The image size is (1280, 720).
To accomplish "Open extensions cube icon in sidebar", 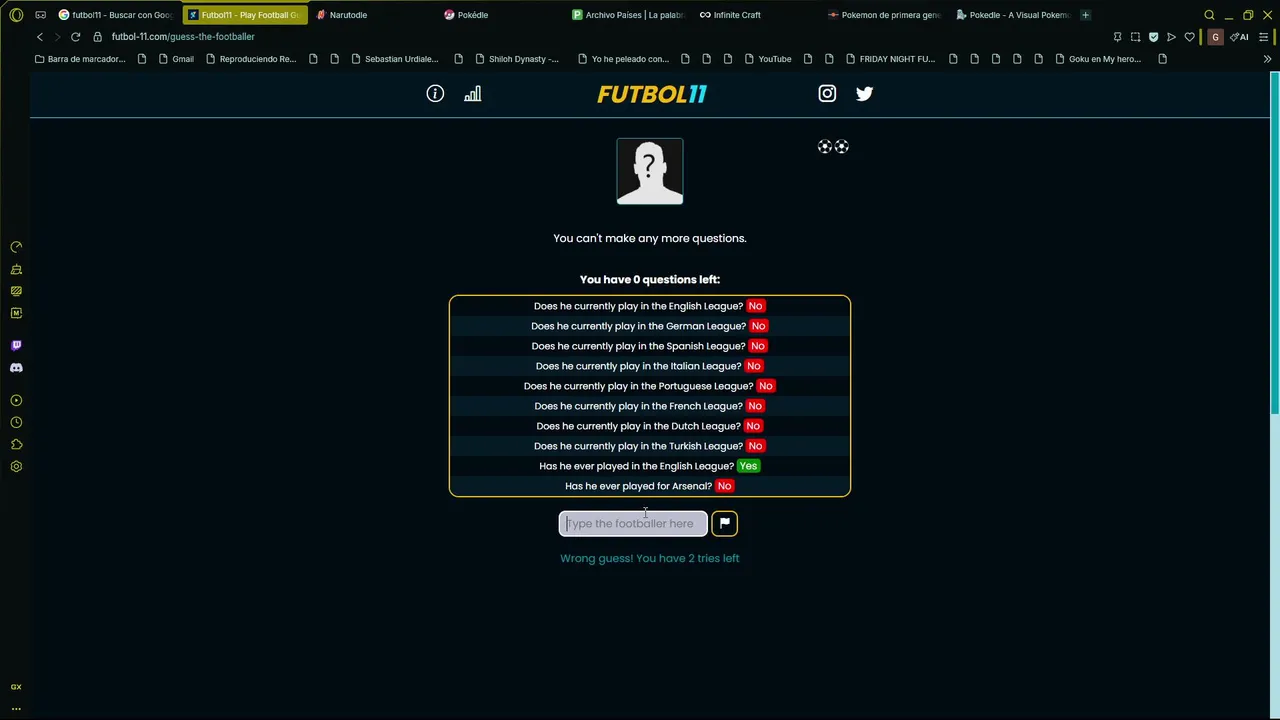I will click(x=16, y=444).
